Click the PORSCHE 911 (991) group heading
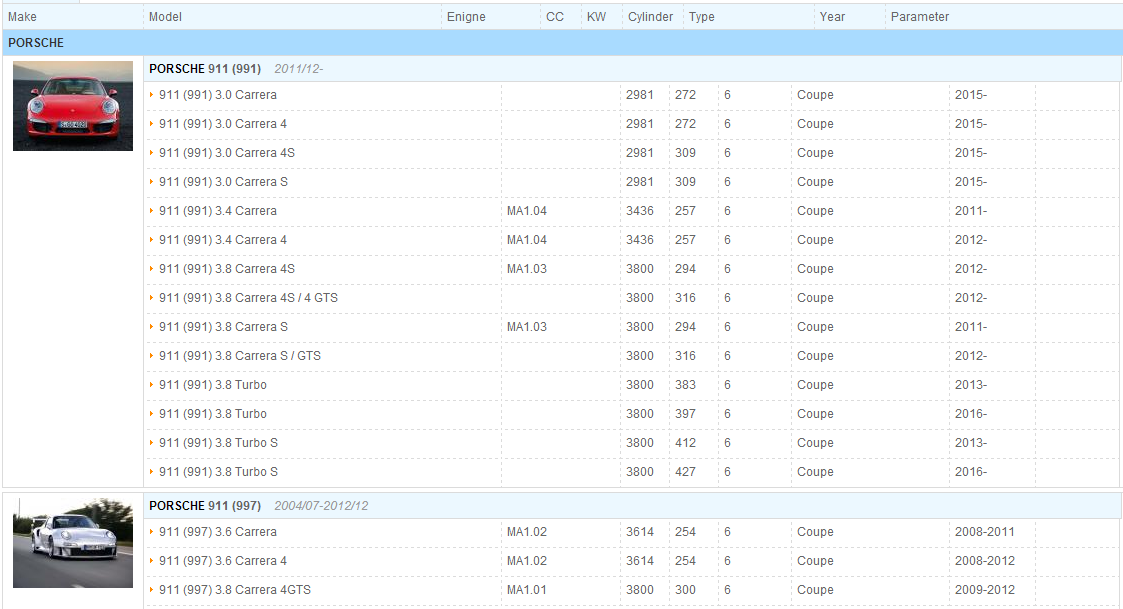The image size is (1123, 609). [205, 69]
